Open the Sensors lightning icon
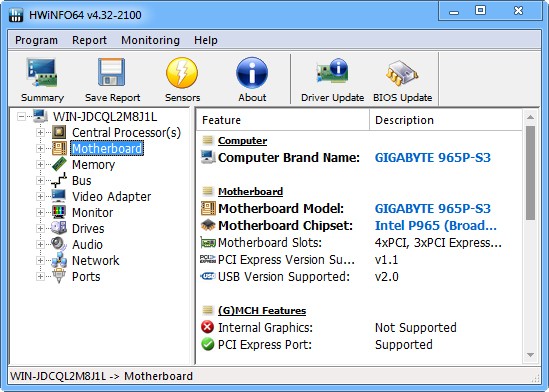 [x=182, y=73]
